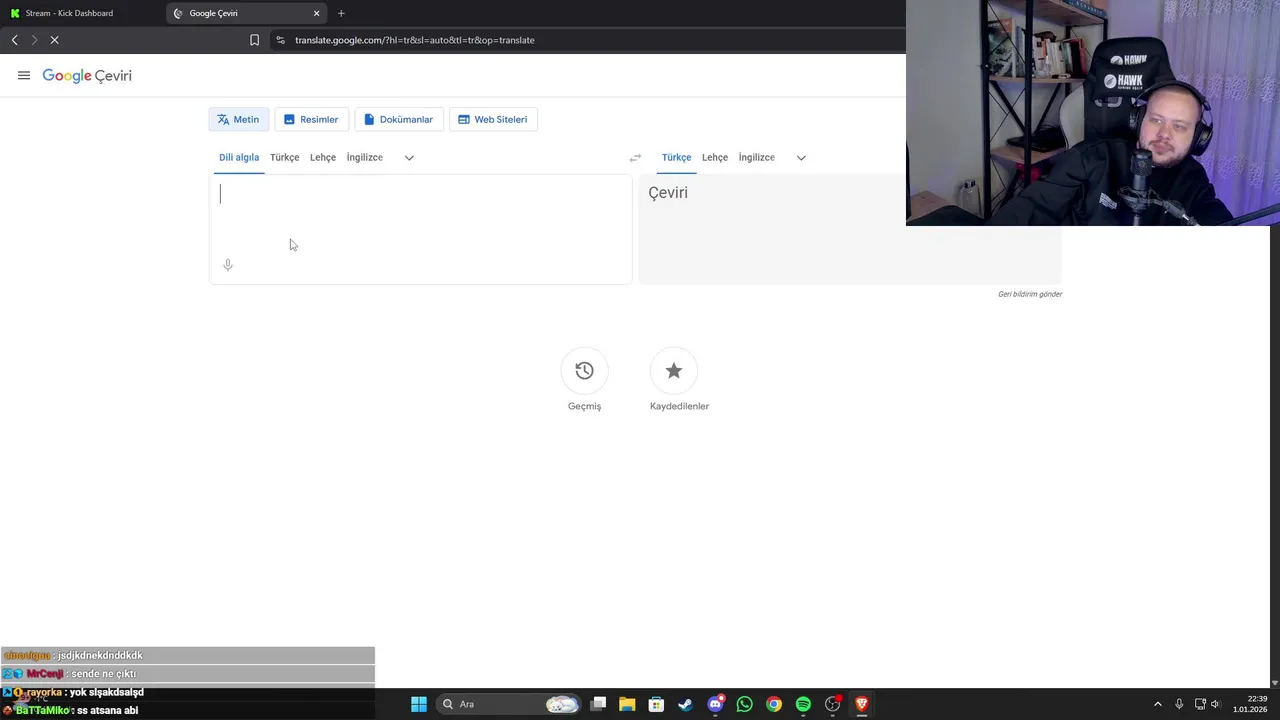View site settings icon in address bar
Screen dimensions: 1280x720
click(280, 40)
